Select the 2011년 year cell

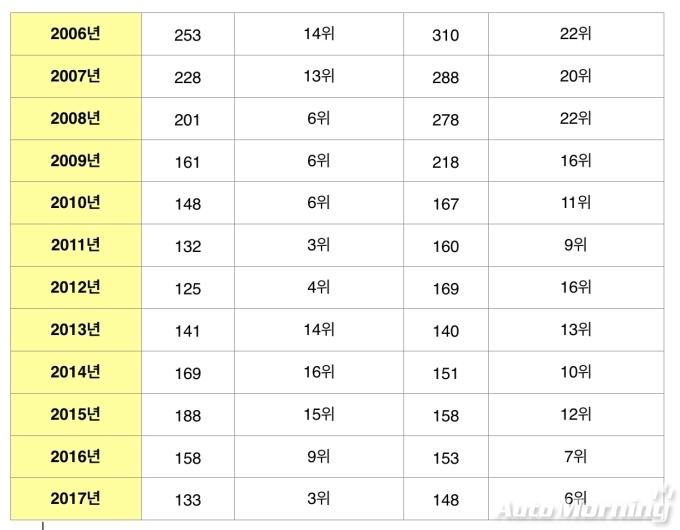76,245
